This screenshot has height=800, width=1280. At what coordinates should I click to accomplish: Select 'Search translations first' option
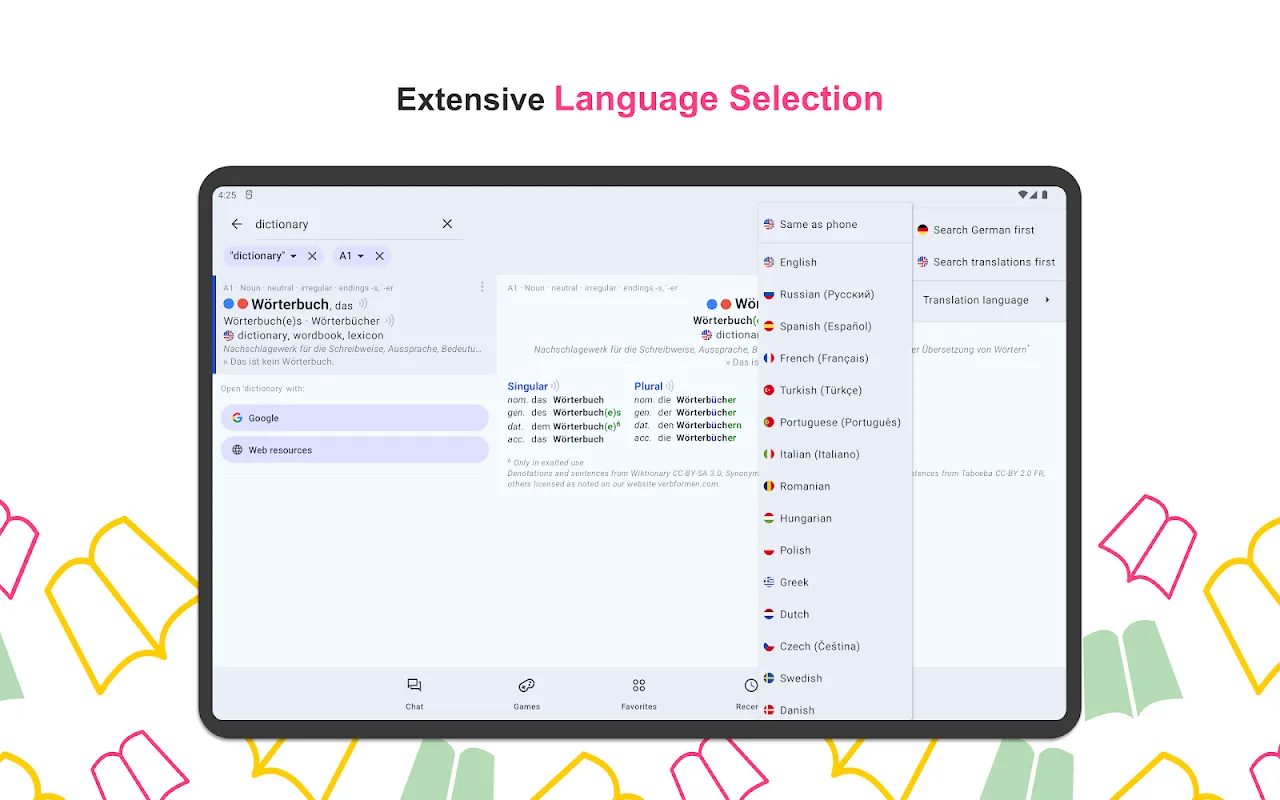[993, 262]
